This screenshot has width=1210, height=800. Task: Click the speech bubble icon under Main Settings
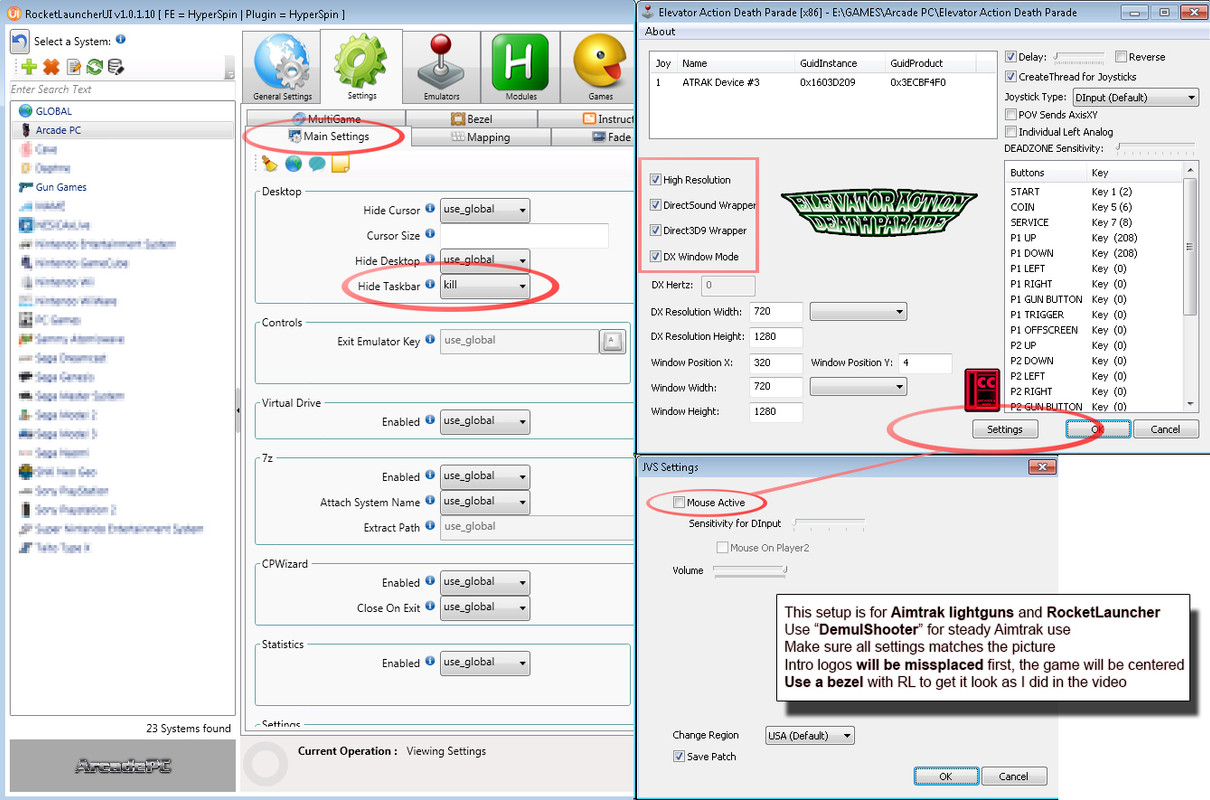click(x=317, y=163)
